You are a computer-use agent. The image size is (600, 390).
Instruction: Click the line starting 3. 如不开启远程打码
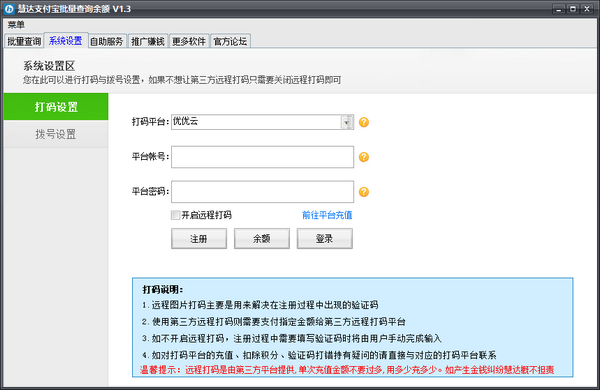point(291,338)
